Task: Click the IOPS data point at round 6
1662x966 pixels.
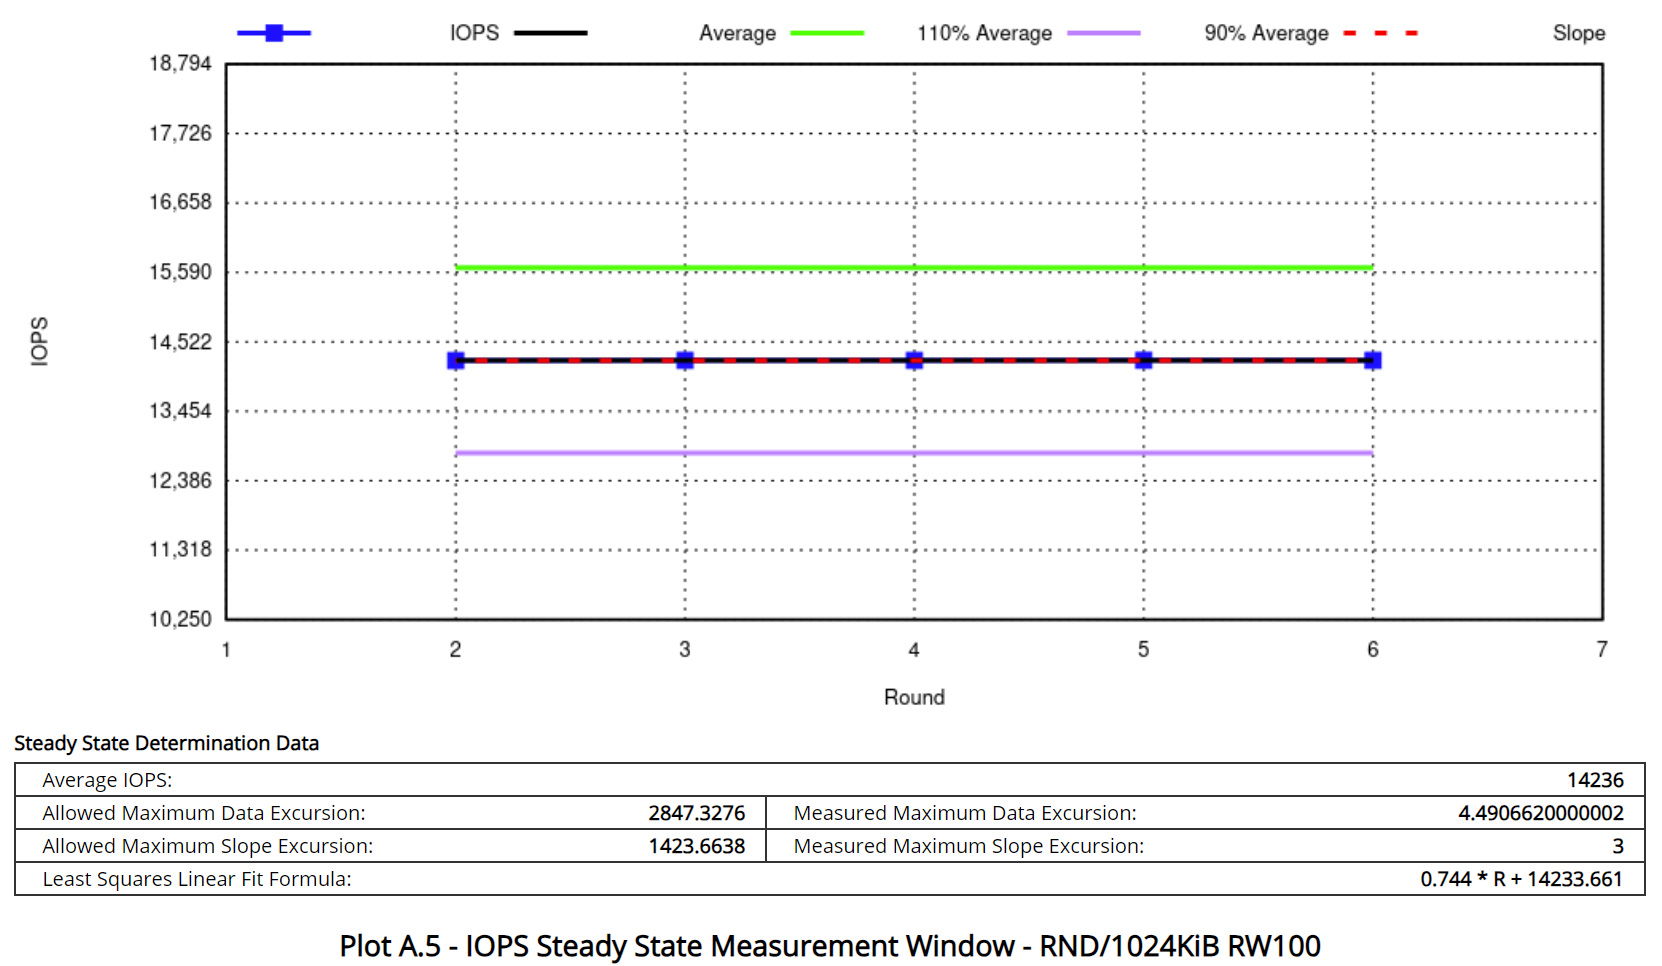Action: 1373,360
